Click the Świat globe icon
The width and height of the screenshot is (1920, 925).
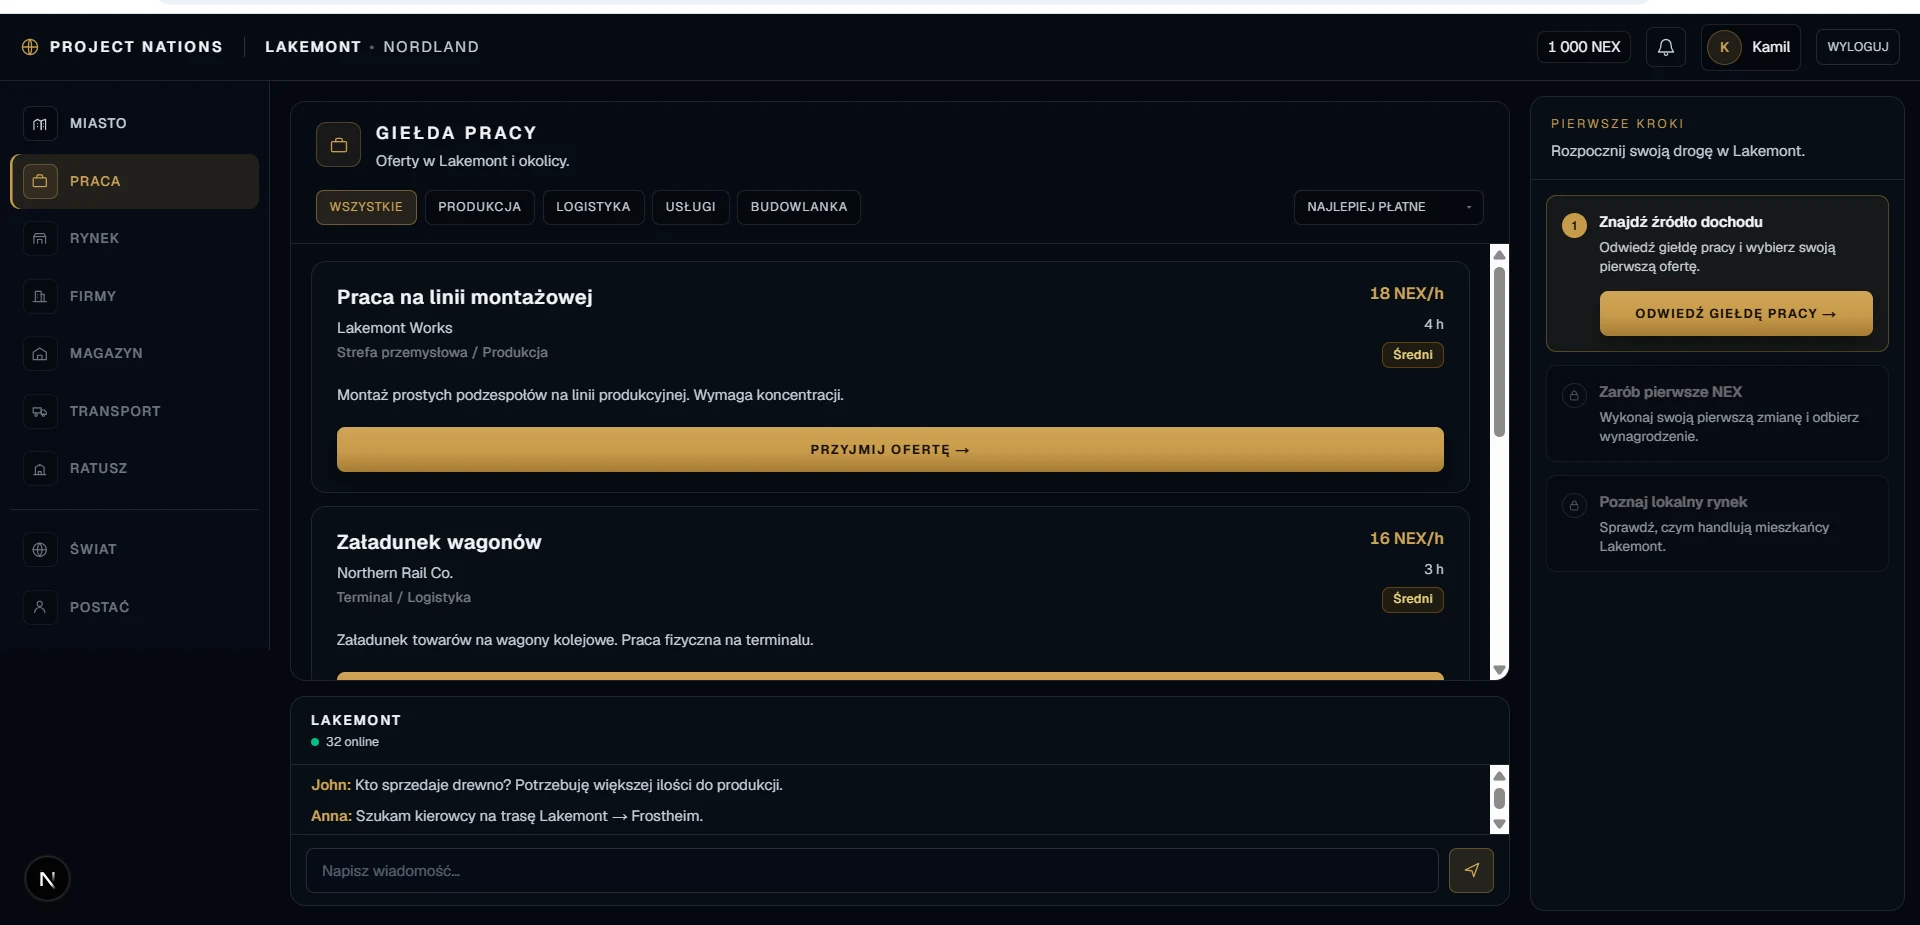point(40,549)
